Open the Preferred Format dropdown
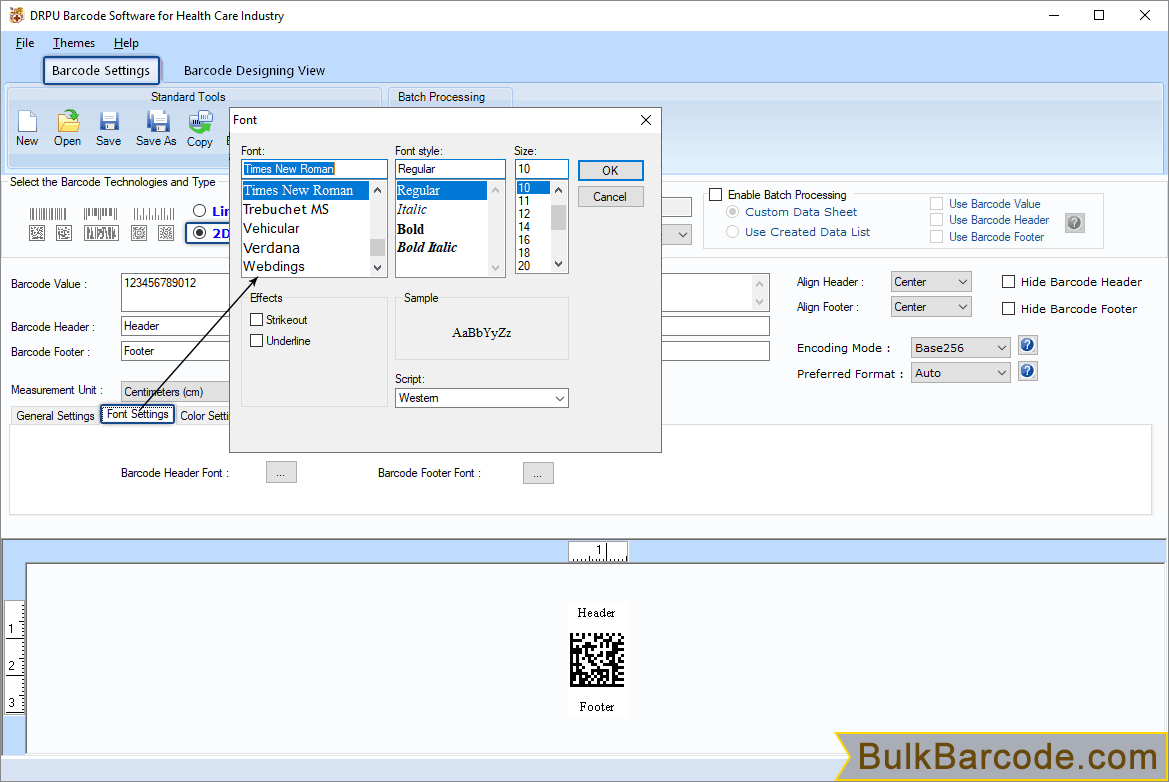The height and width of the screenshot is (782, 1169). pos(960,373)
